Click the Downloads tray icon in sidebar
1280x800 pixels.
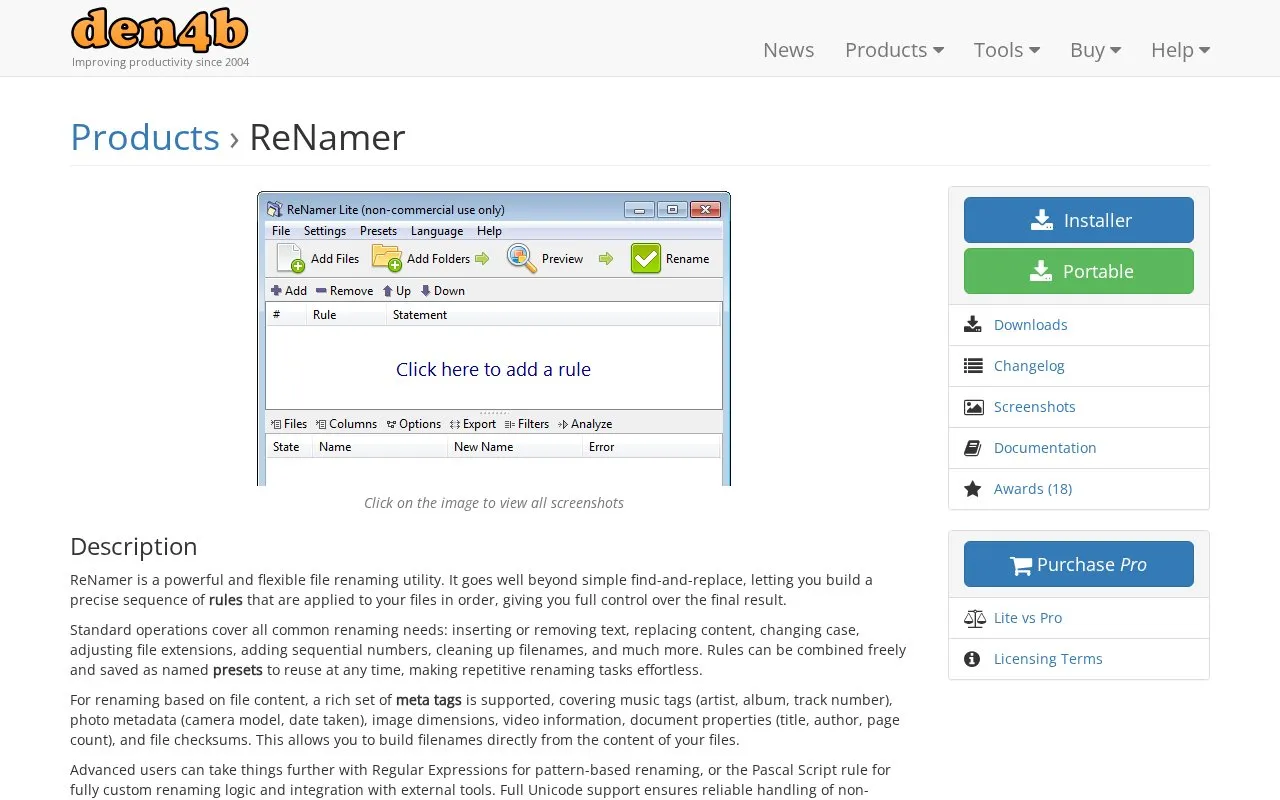point(973,325)
